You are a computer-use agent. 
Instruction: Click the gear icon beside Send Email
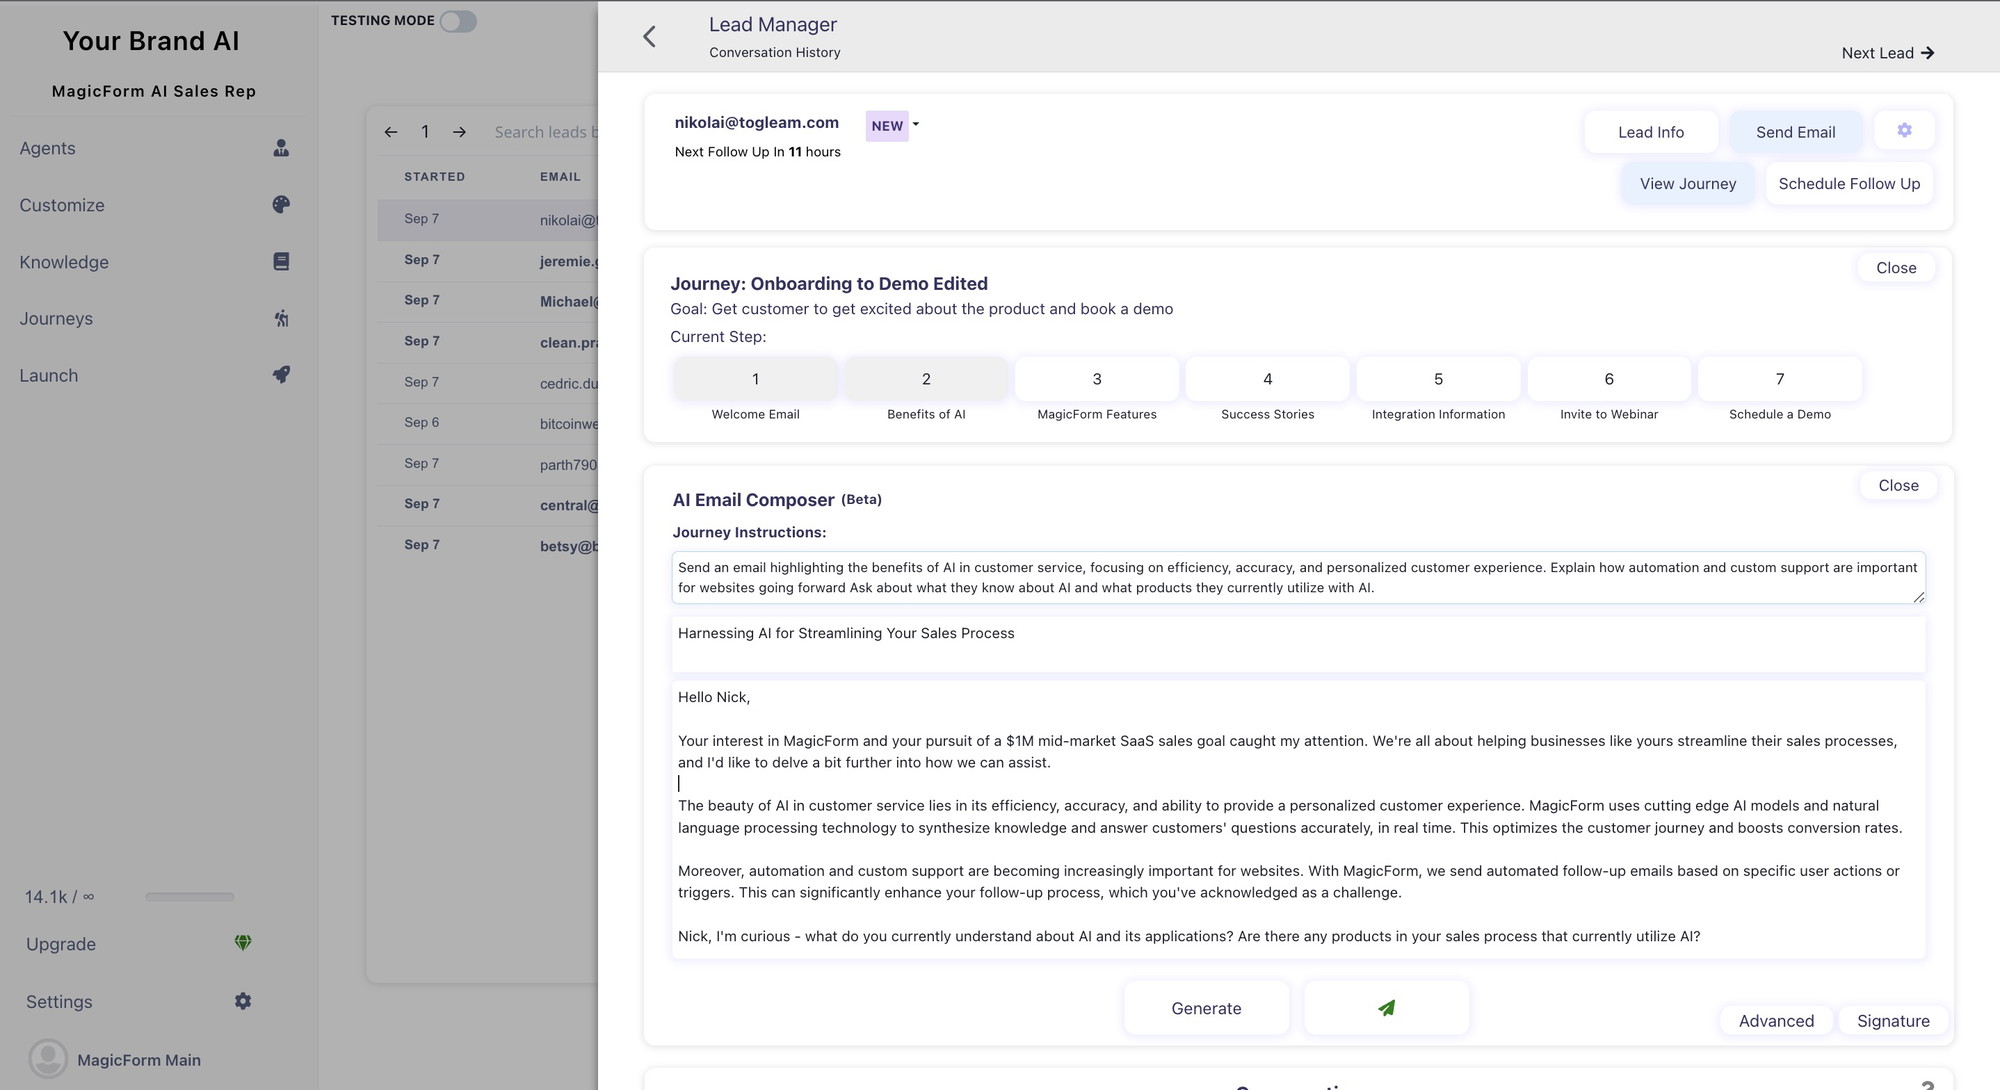click(x=1904, y=130)
